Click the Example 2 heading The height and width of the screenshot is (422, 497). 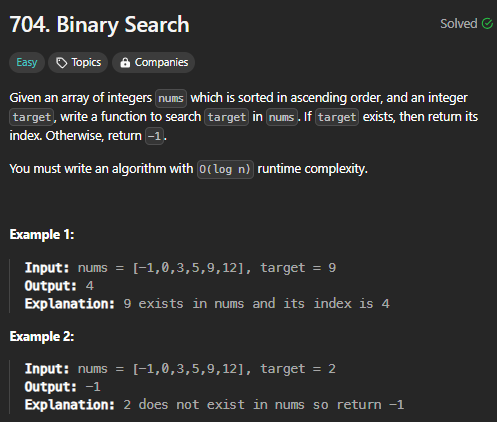pos(42,336)
